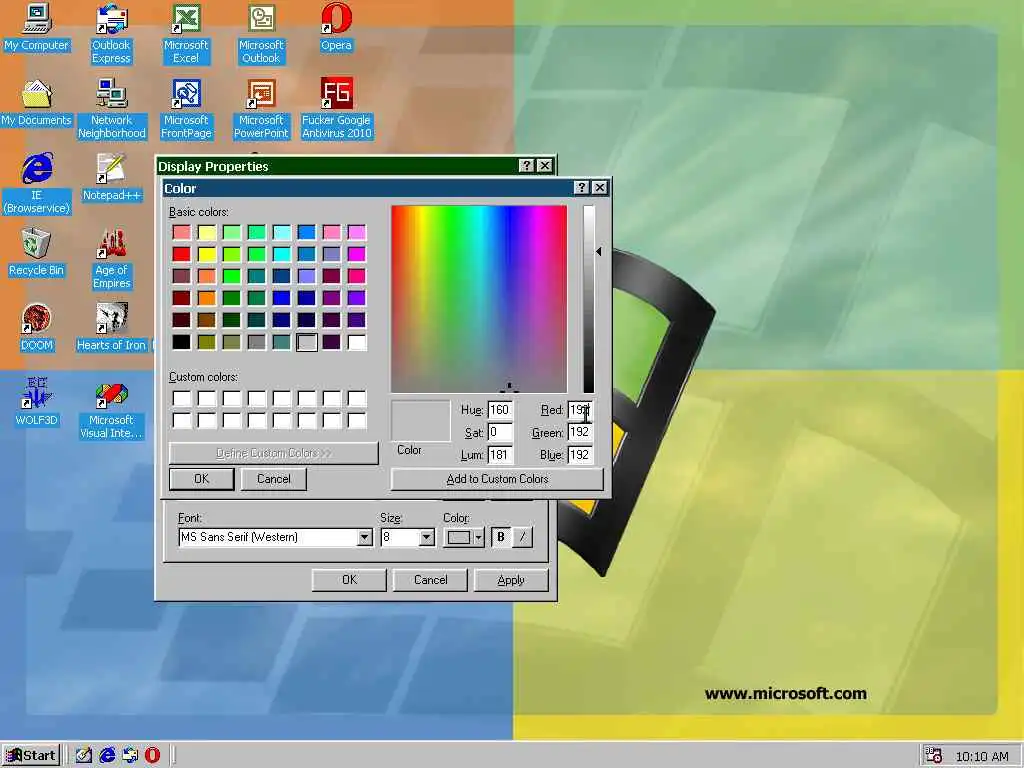The height and width of the screenshot is (768, 1024).
Task: Open the Opera desktop shortcut
Action: click(x=336, y=27)
